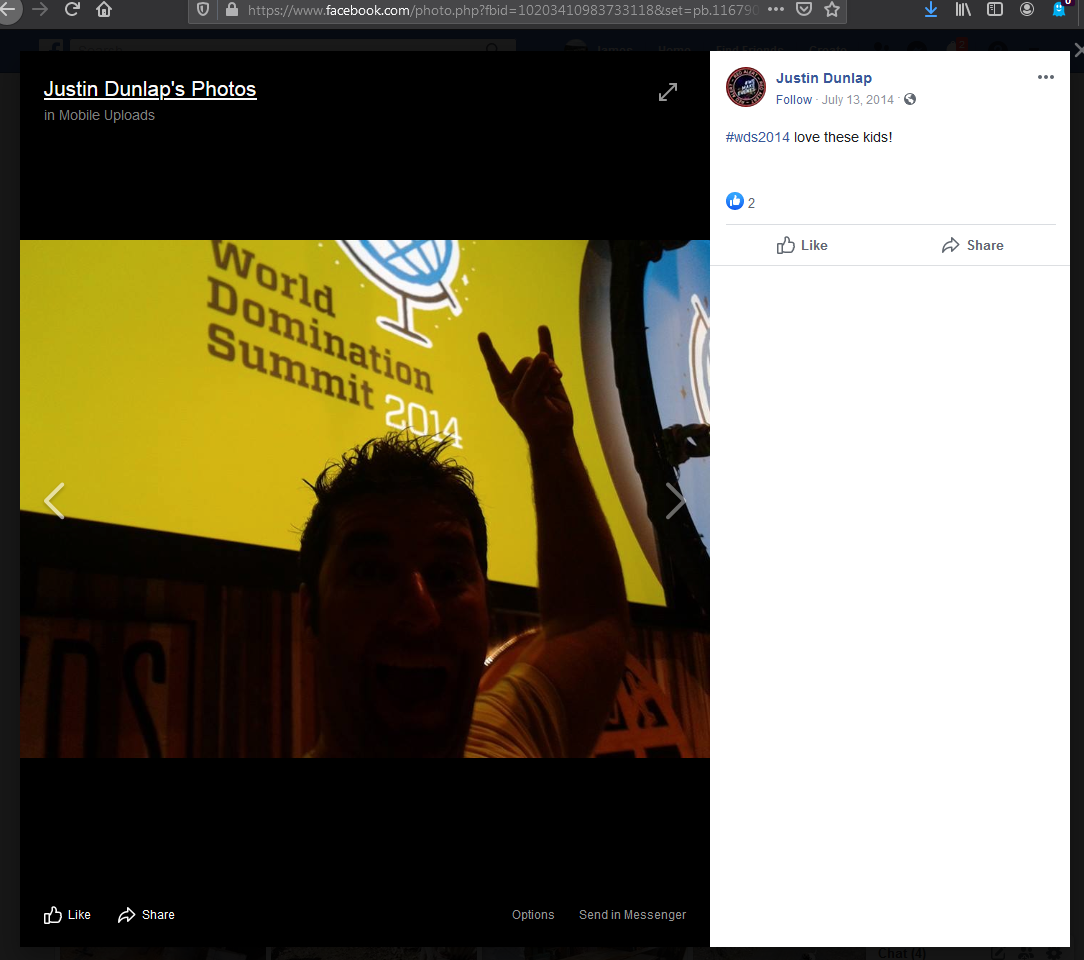Click the July 13, 2014 timestamp
Viewport: 1084px width, 960px height.
857,100
